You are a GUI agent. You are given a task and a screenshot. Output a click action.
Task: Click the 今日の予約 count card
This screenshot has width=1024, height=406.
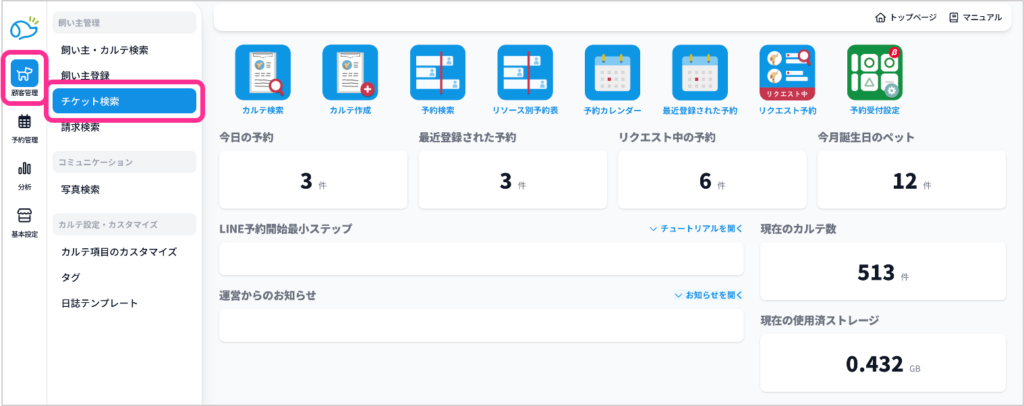(x=312, y=181)
